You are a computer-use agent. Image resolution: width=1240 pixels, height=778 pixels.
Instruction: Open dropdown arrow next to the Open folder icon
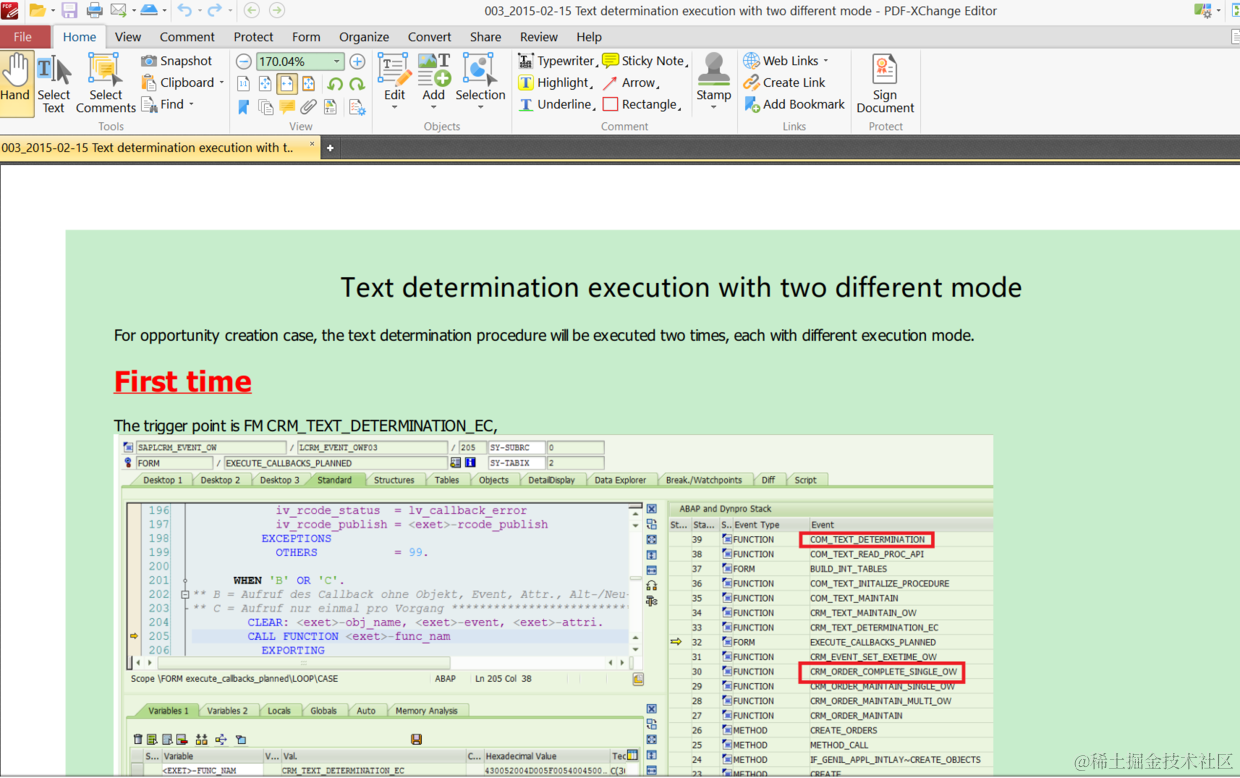52,11
